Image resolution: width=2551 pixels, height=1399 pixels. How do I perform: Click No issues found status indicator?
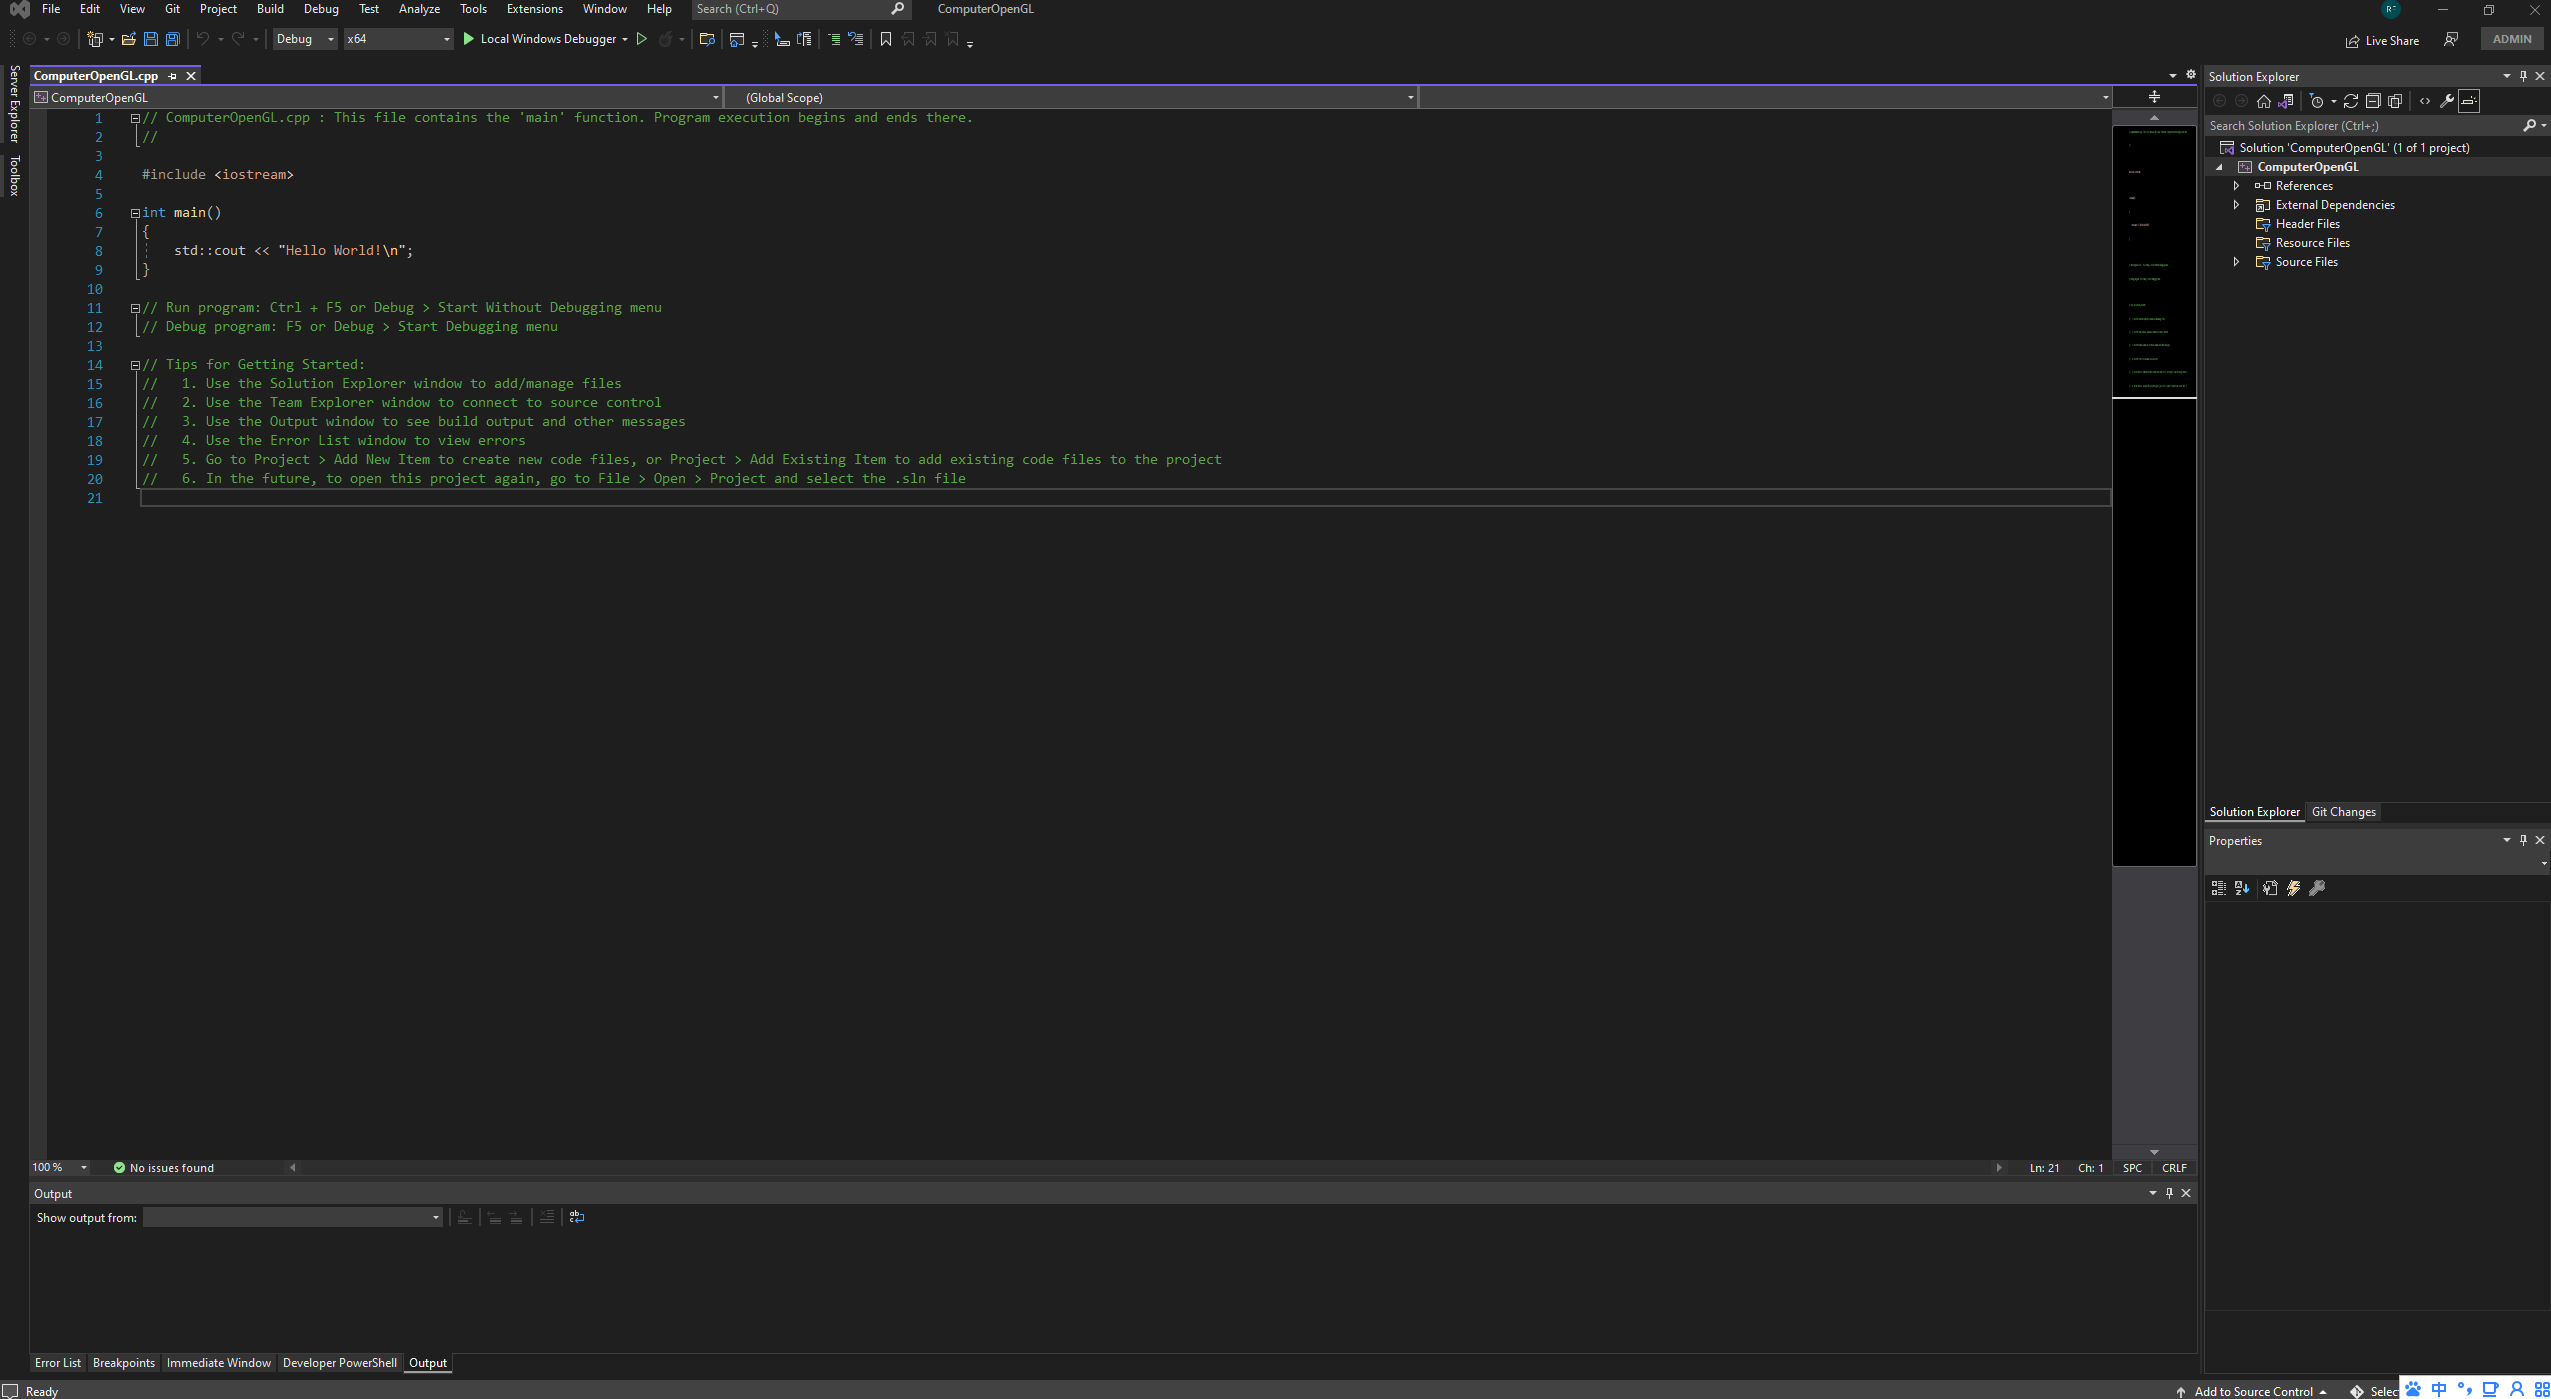[164, 1168]
